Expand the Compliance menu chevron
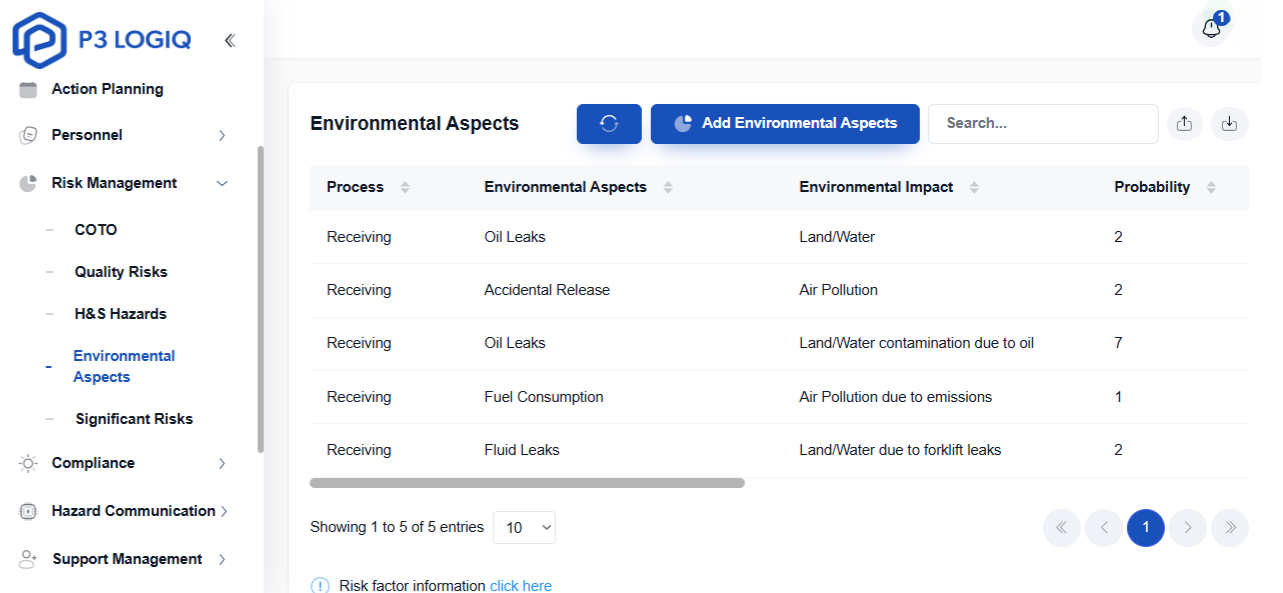 pyautogui.click(x=222, y=463)
